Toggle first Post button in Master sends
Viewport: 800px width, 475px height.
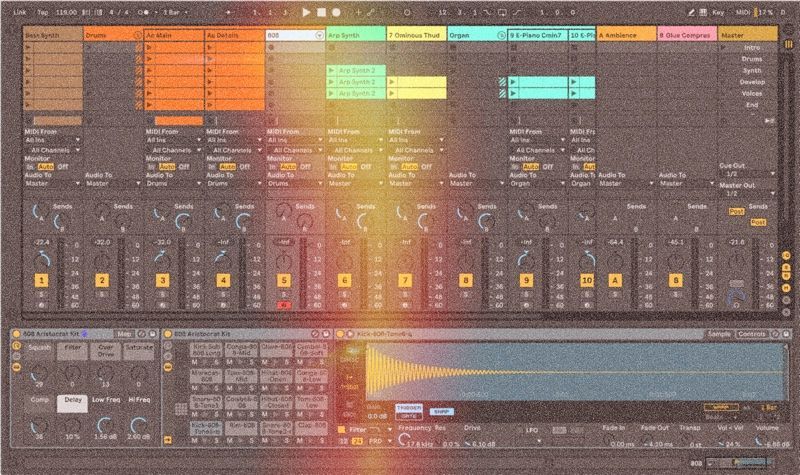coord(736,211)
